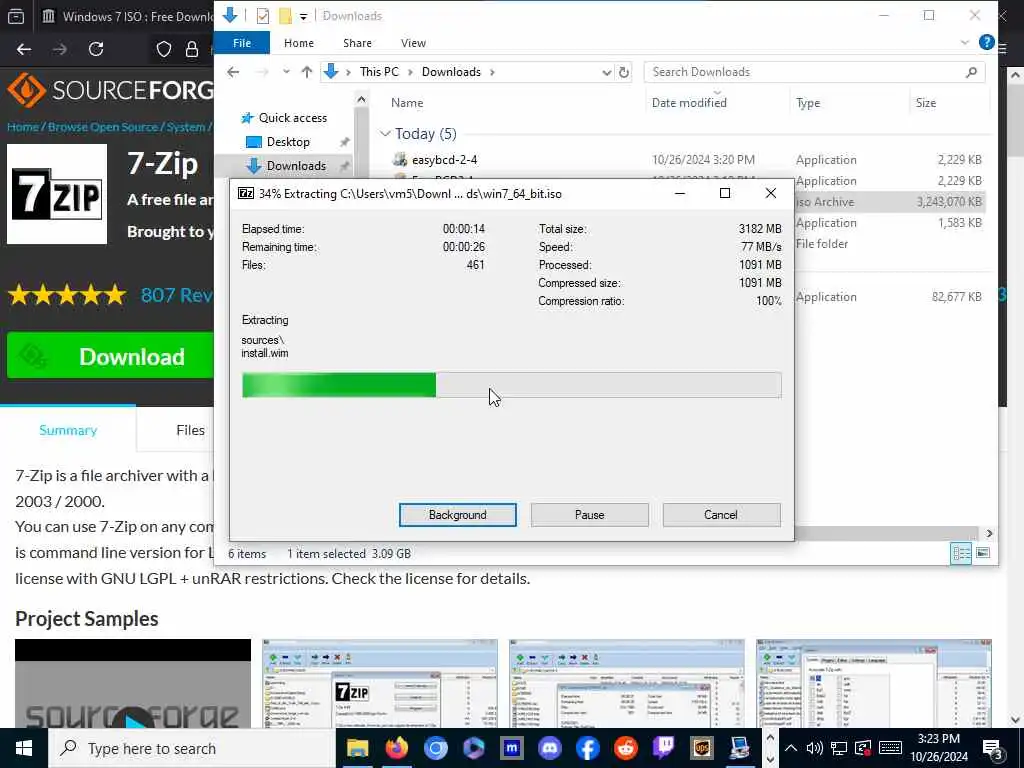Screen dimensions: 1024x768
Task: Expand address bar history dropdown
Action: coord(606,72)
